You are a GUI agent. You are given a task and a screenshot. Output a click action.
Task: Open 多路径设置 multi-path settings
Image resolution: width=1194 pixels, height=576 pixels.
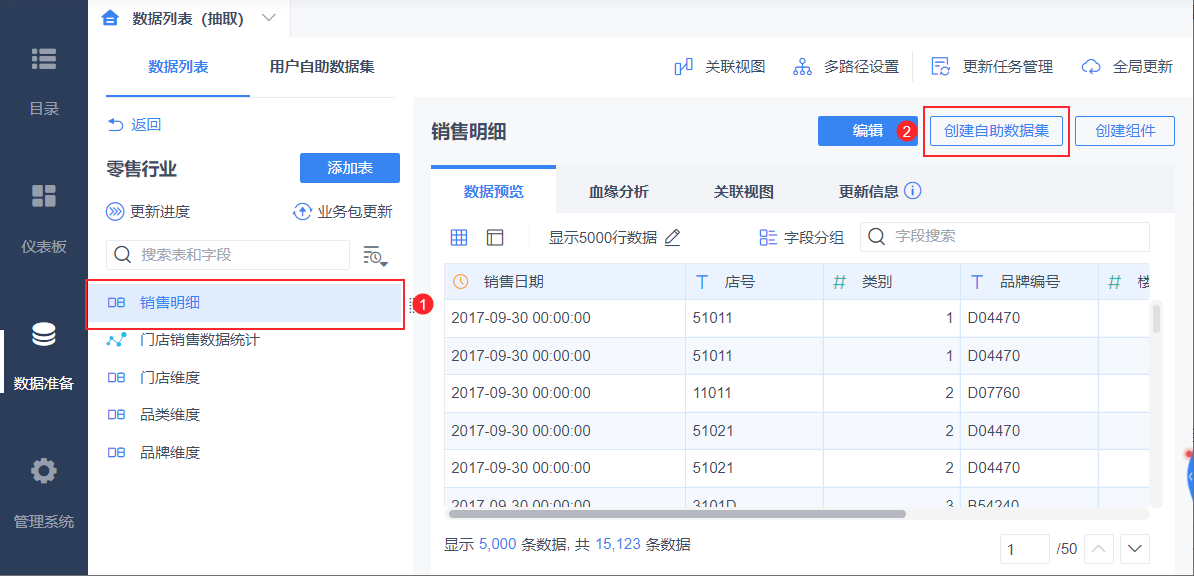(802, 67)
